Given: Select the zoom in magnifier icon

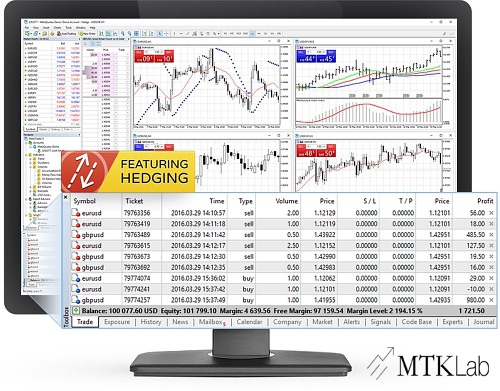Looking at the screenshot, I should [123, 34].
